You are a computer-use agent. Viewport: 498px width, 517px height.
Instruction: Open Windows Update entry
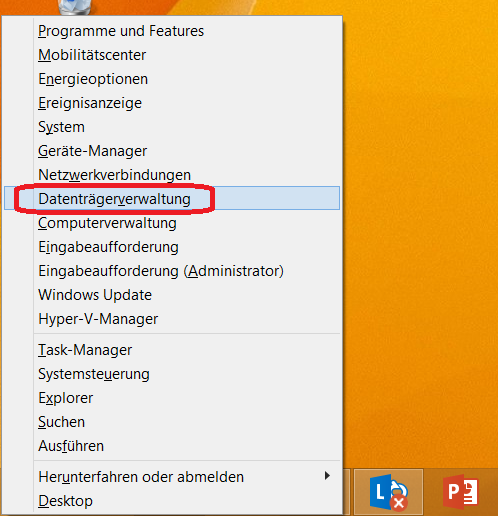click(172, 295)
